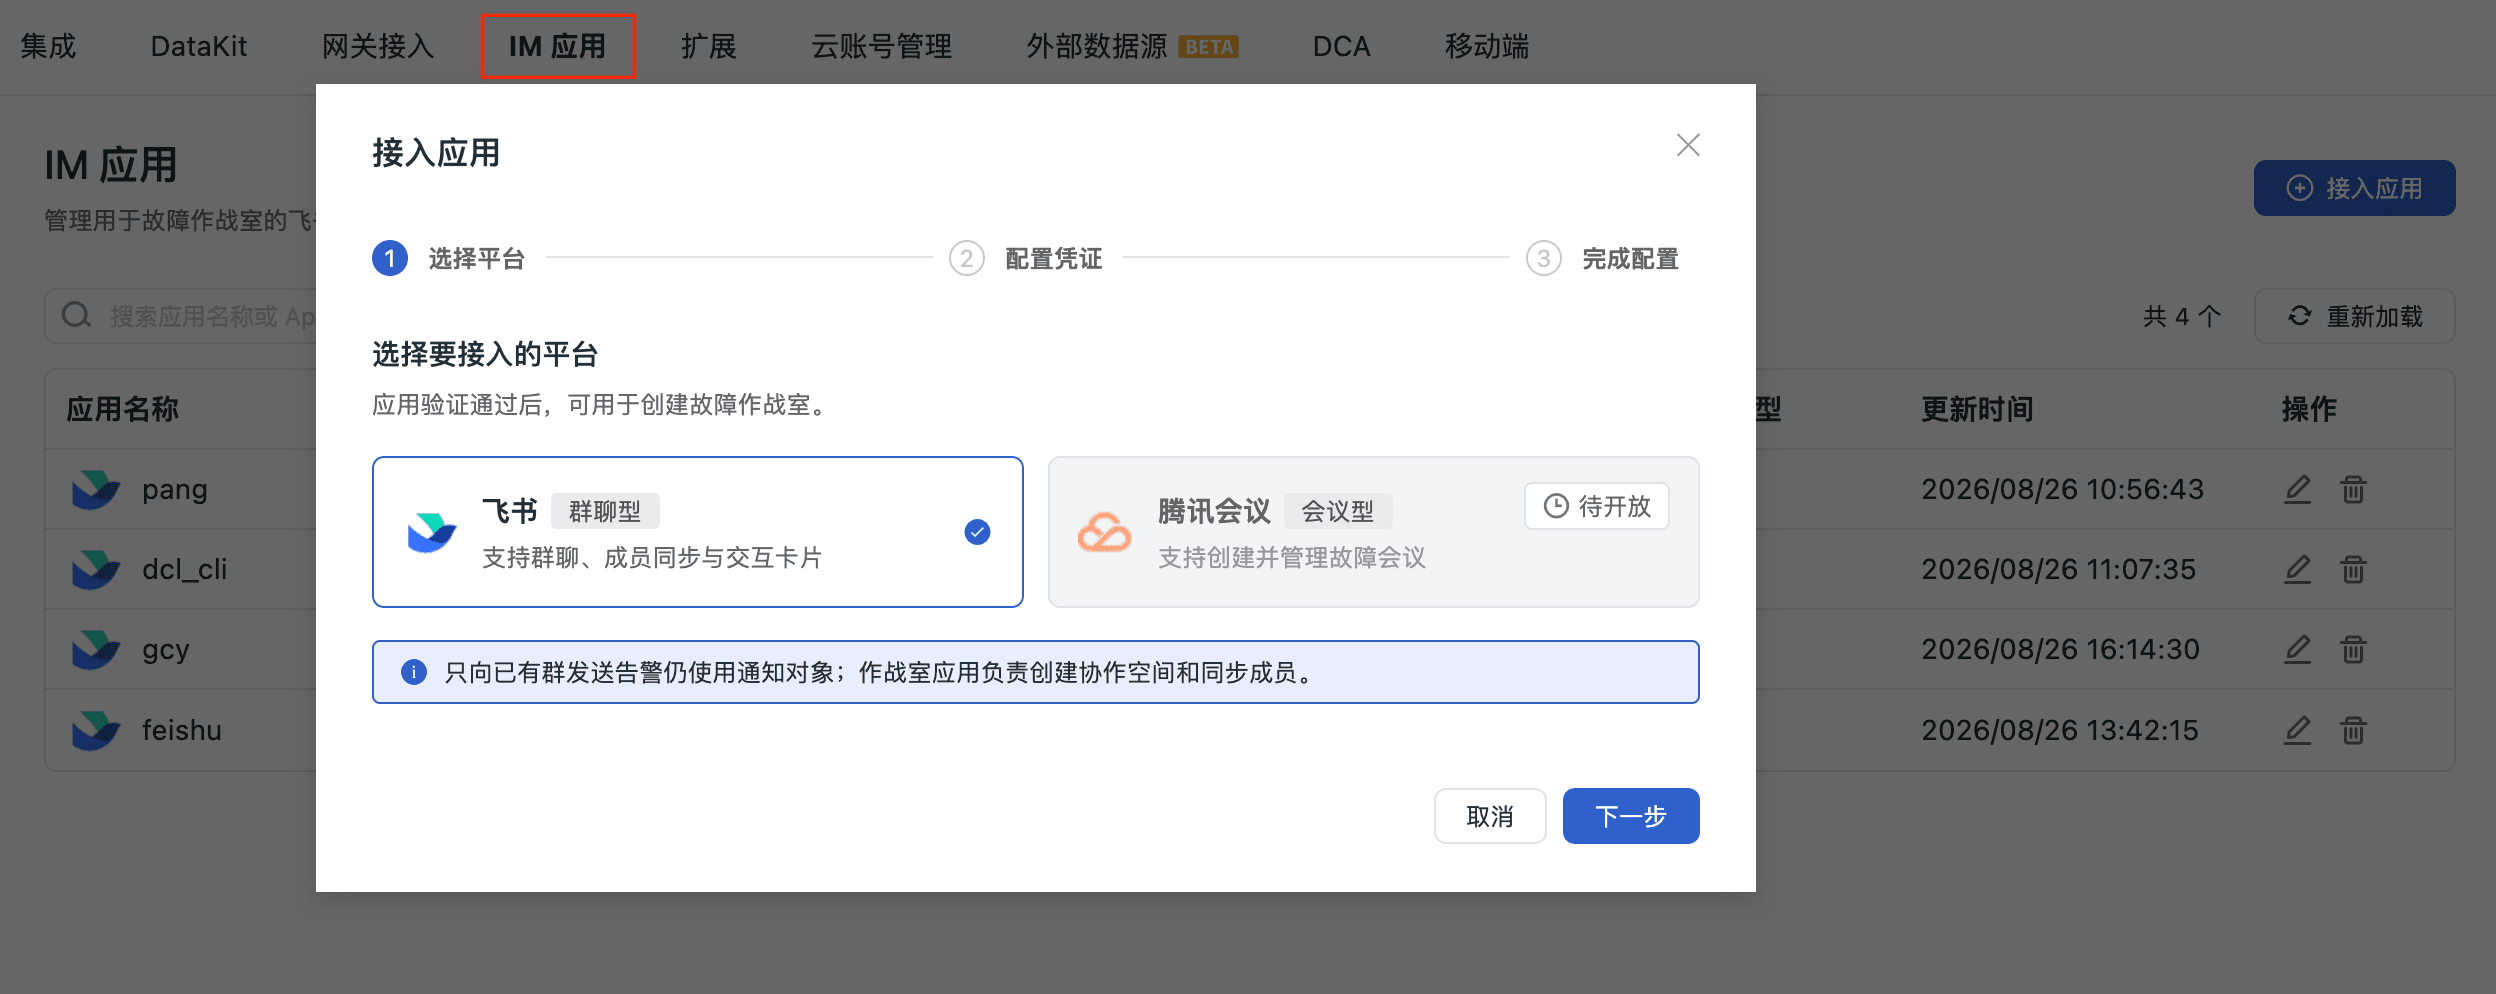Open the 移动端 tab
Image resolution: width=2496 pixels, height=994 pixels.
1487,46
